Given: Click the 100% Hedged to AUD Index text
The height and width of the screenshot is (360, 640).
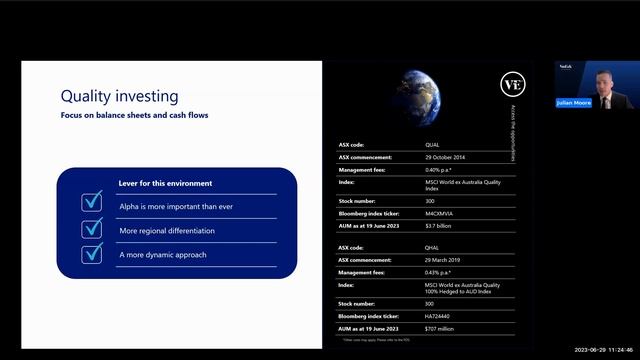Looking at the screenshot, I should (458, 291).
